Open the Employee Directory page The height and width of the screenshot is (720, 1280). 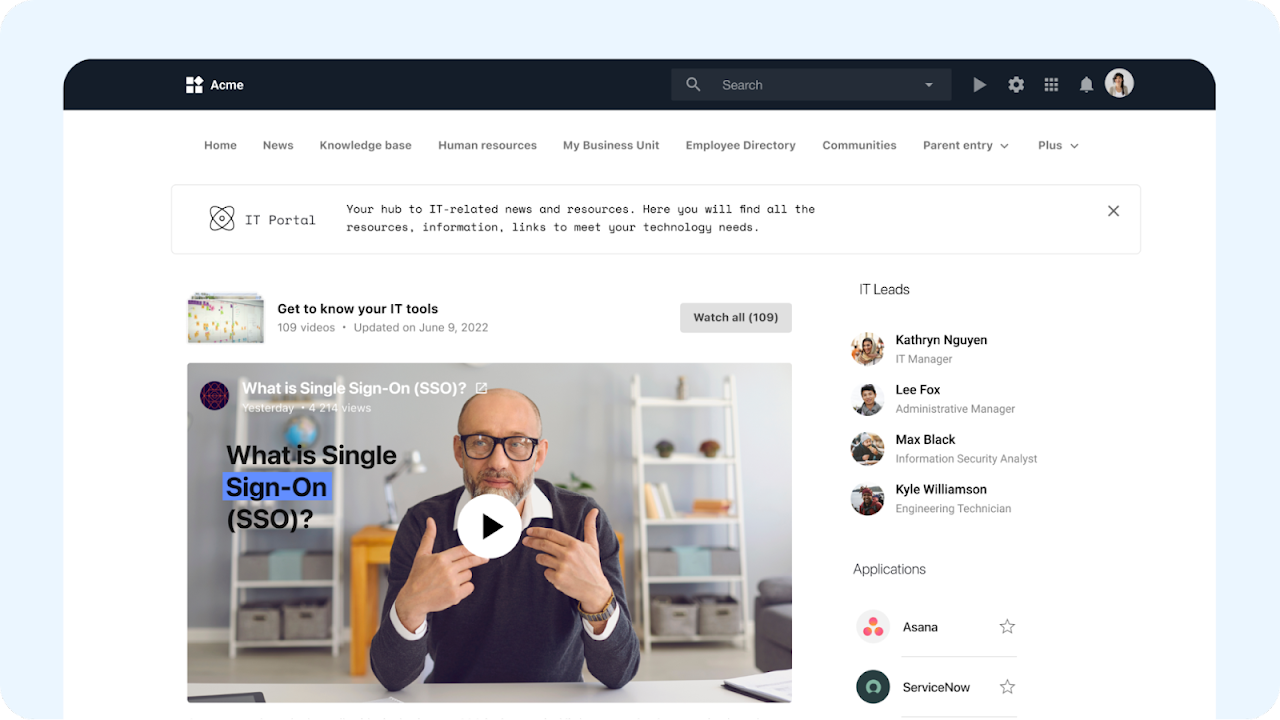tap(740, 146)
